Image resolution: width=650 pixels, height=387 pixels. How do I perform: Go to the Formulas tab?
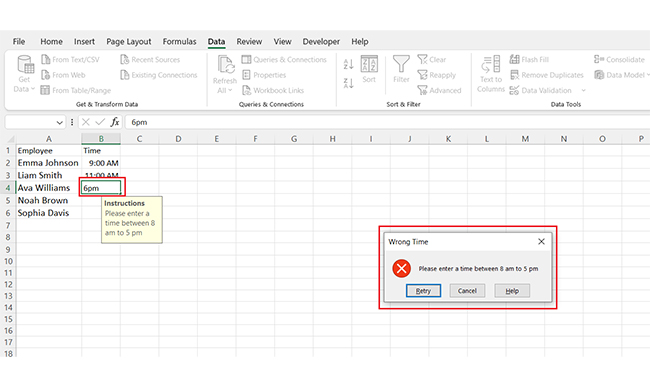[x=179, y=41]
